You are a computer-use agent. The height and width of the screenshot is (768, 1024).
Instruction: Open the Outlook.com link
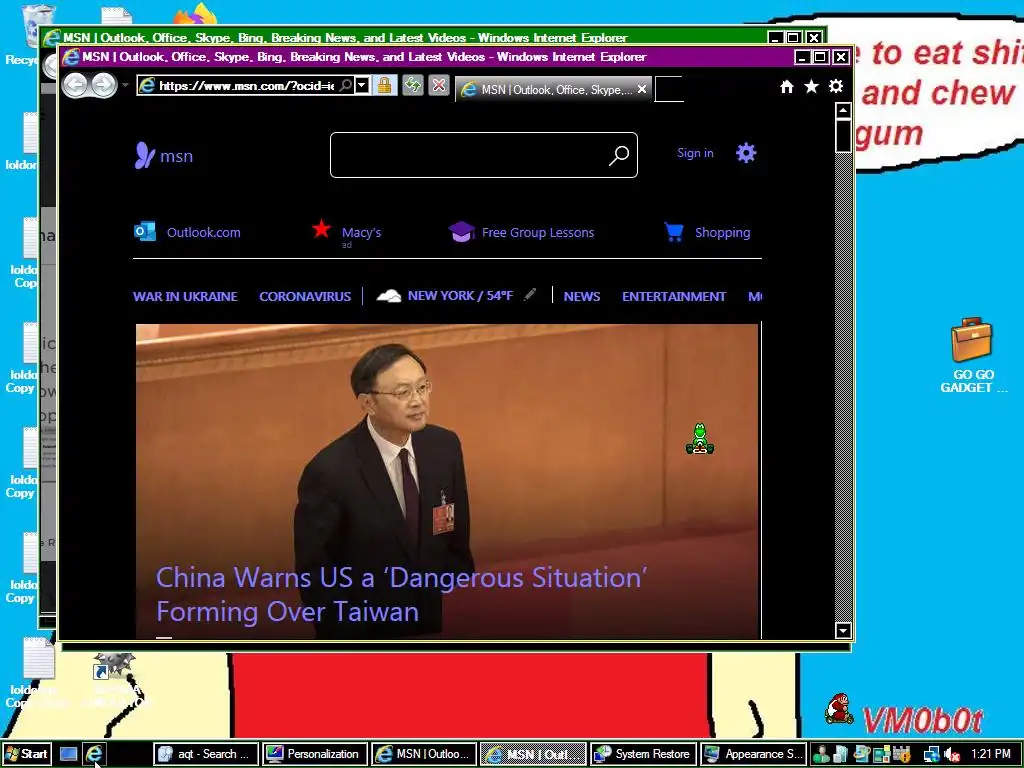pos(203,232)
